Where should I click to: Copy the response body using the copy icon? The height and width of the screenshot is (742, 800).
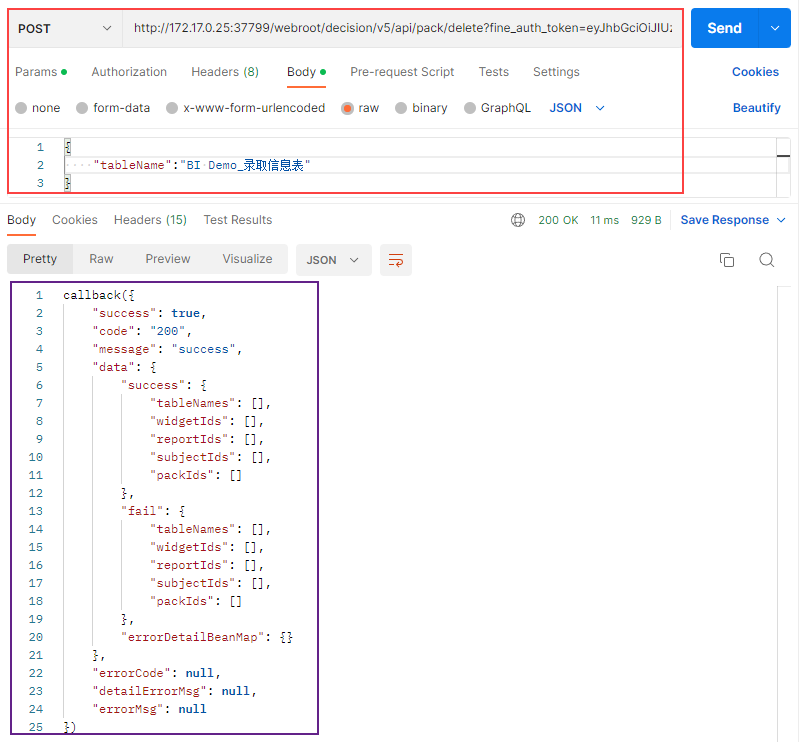pyautogui.click(x=727, y=260)
